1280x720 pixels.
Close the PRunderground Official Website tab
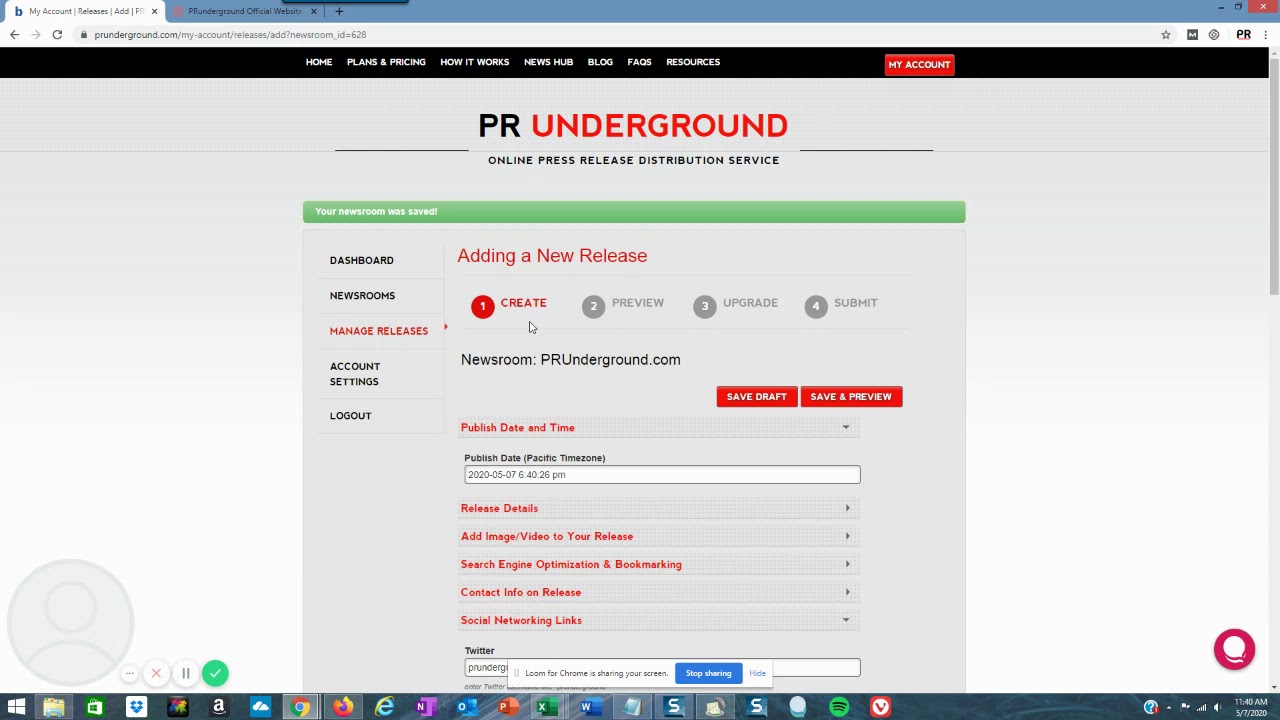point(314,11)
